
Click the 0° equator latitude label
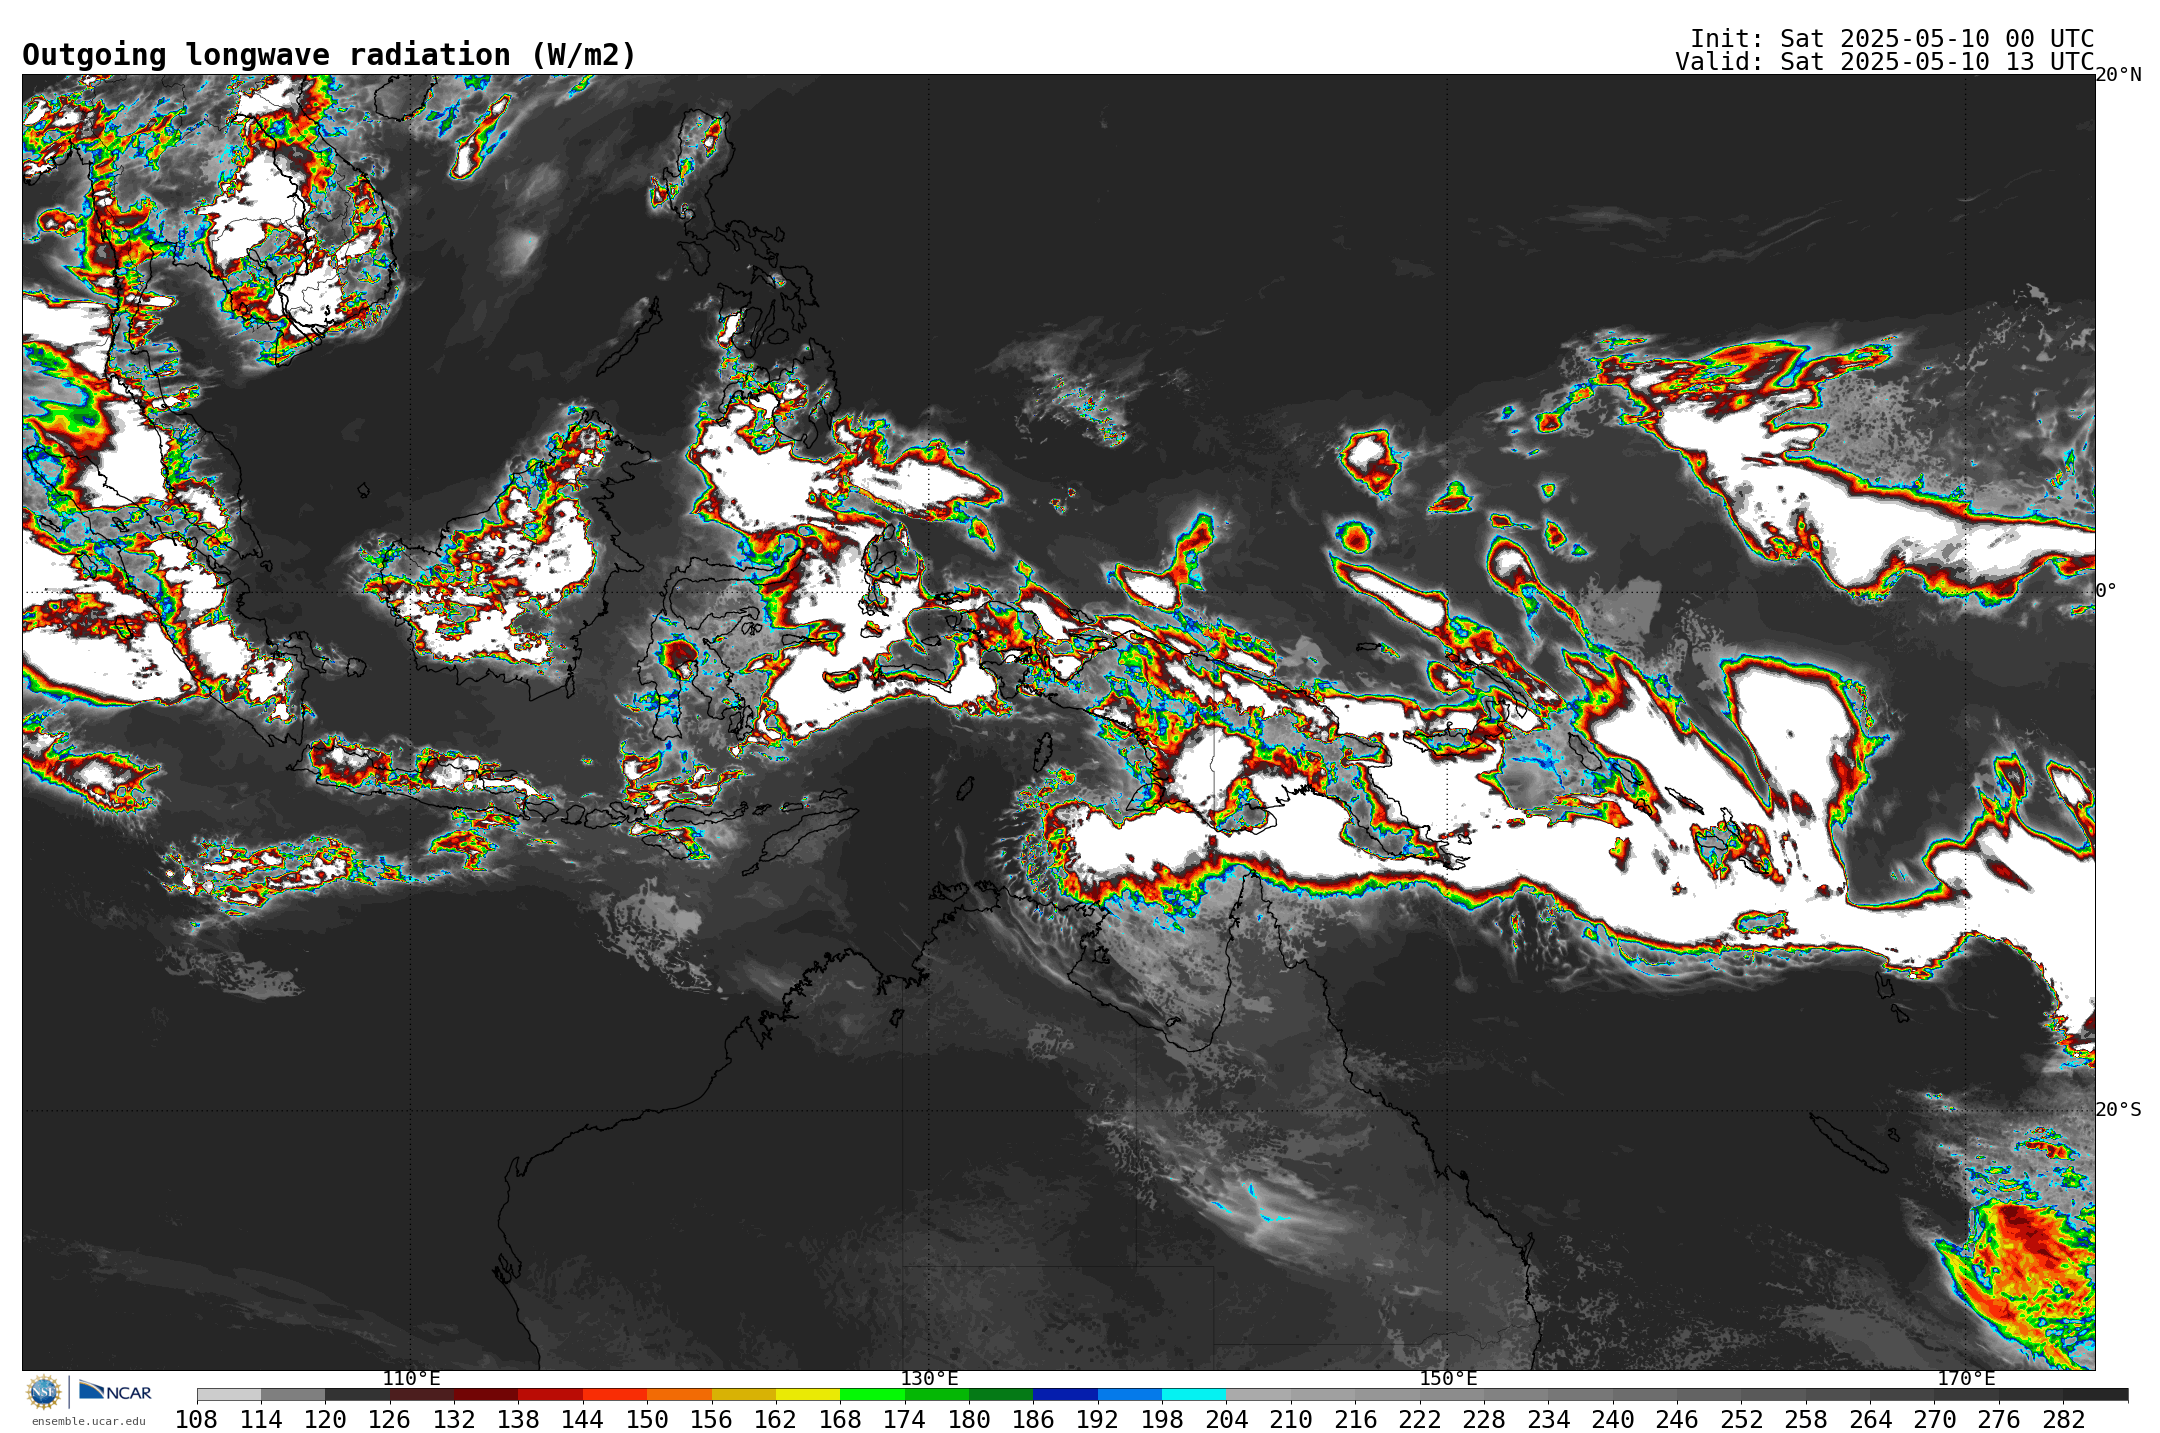coord(2107,591)
